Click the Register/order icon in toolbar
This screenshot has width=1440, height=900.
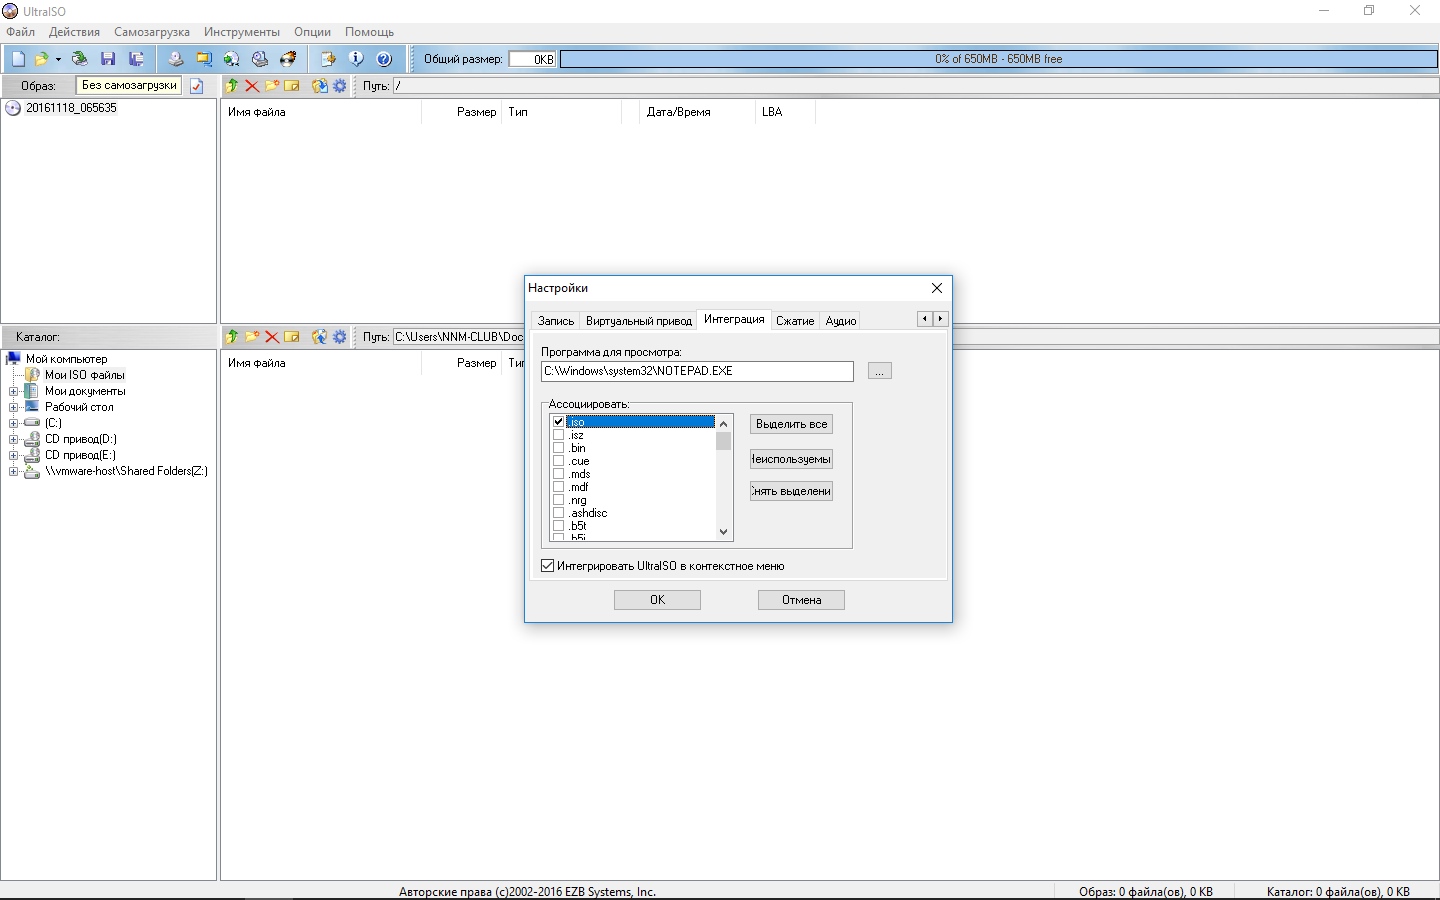pyautogui.click(x=328, y=59)
